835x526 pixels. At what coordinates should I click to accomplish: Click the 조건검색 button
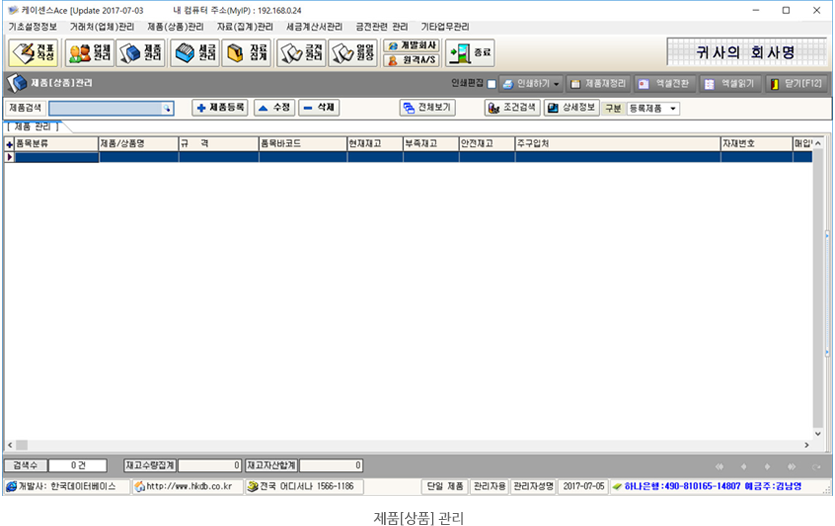512,107
